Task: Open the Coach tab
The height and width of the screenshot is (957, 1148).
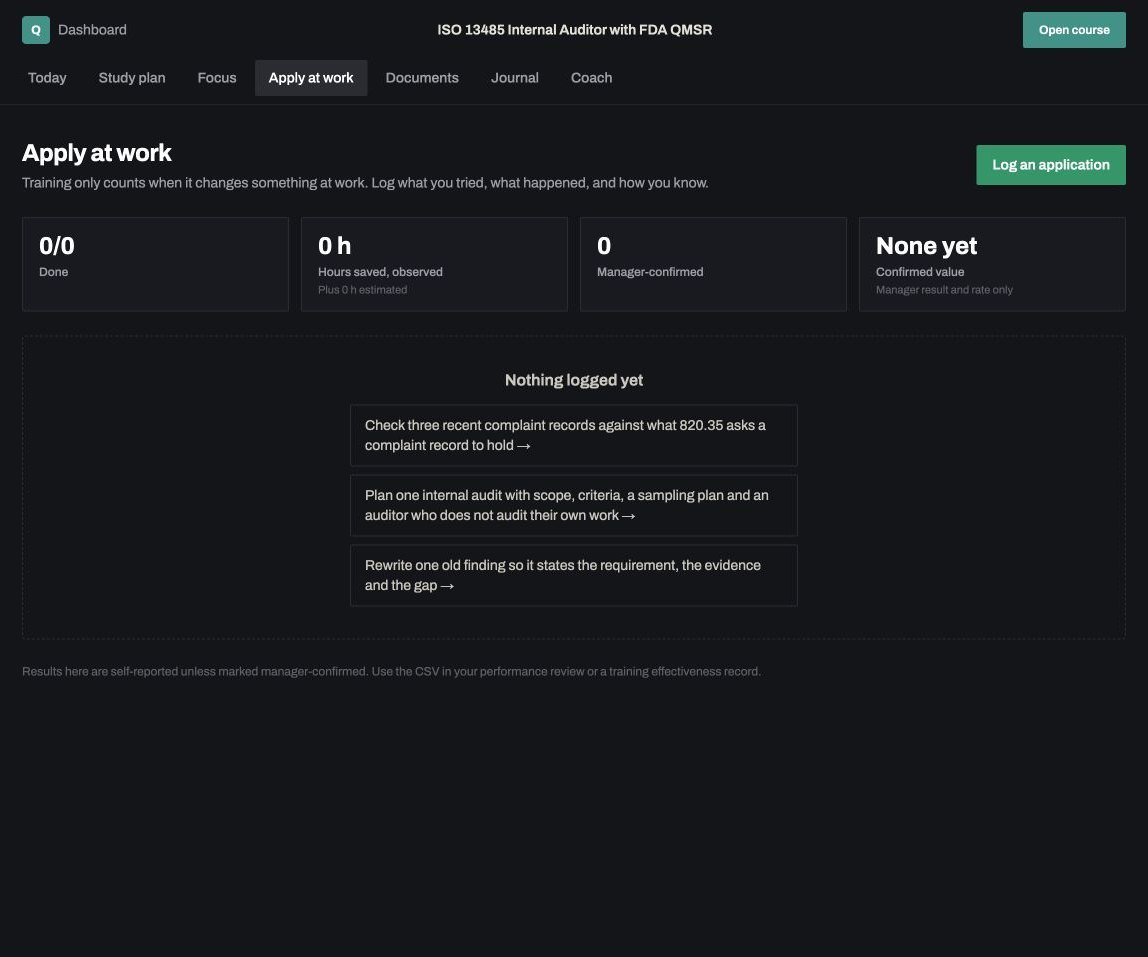Action: click(592, 78)
